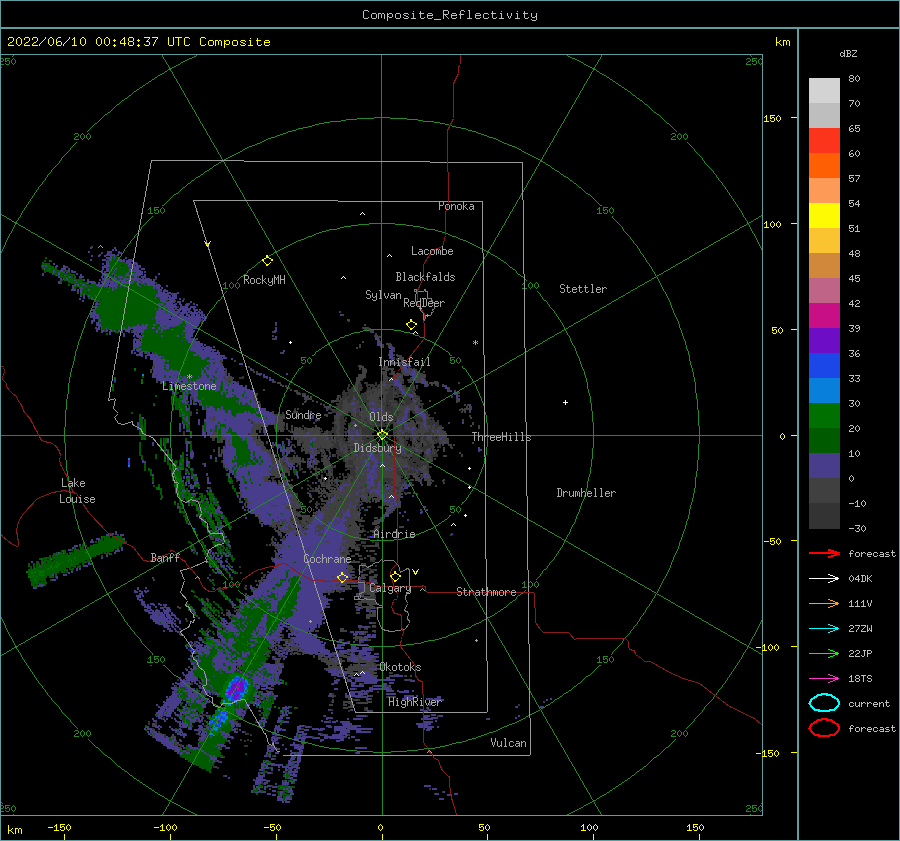Image resolution: width=900 pixels, height=841 pixels.
Task: Click the white 04DK arrow icon
Action: [824, 578]
